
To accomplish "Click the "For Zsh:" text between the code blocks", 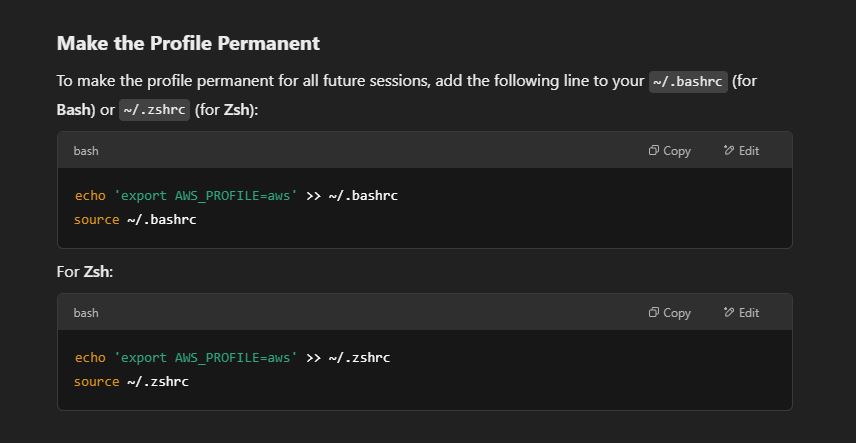I will pyautogui.click(x=85, y=271).
